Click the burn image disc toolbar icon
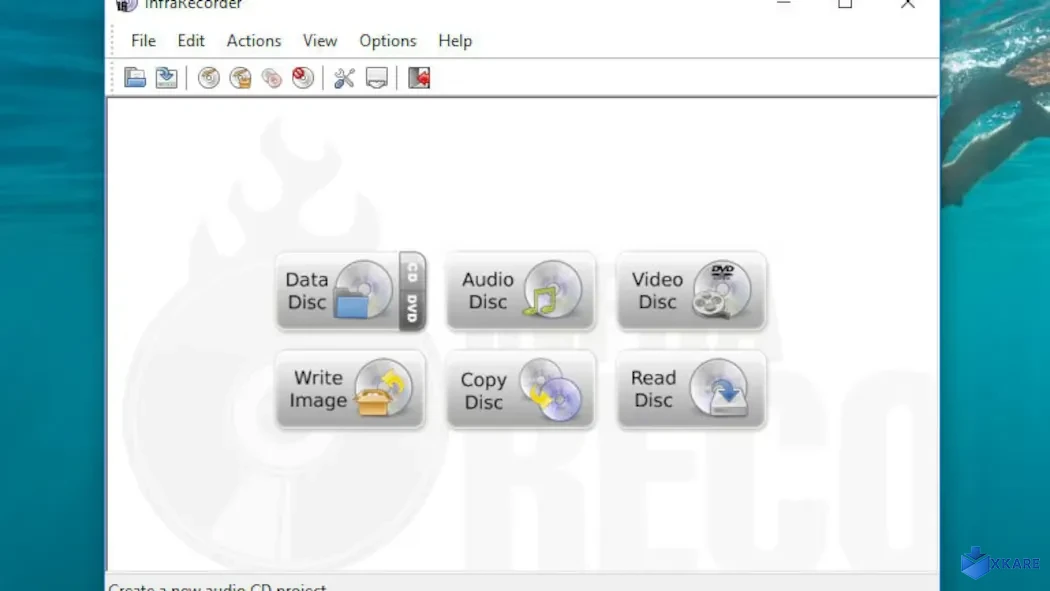This screenshot has width=1050, height=591. point(240,78)
